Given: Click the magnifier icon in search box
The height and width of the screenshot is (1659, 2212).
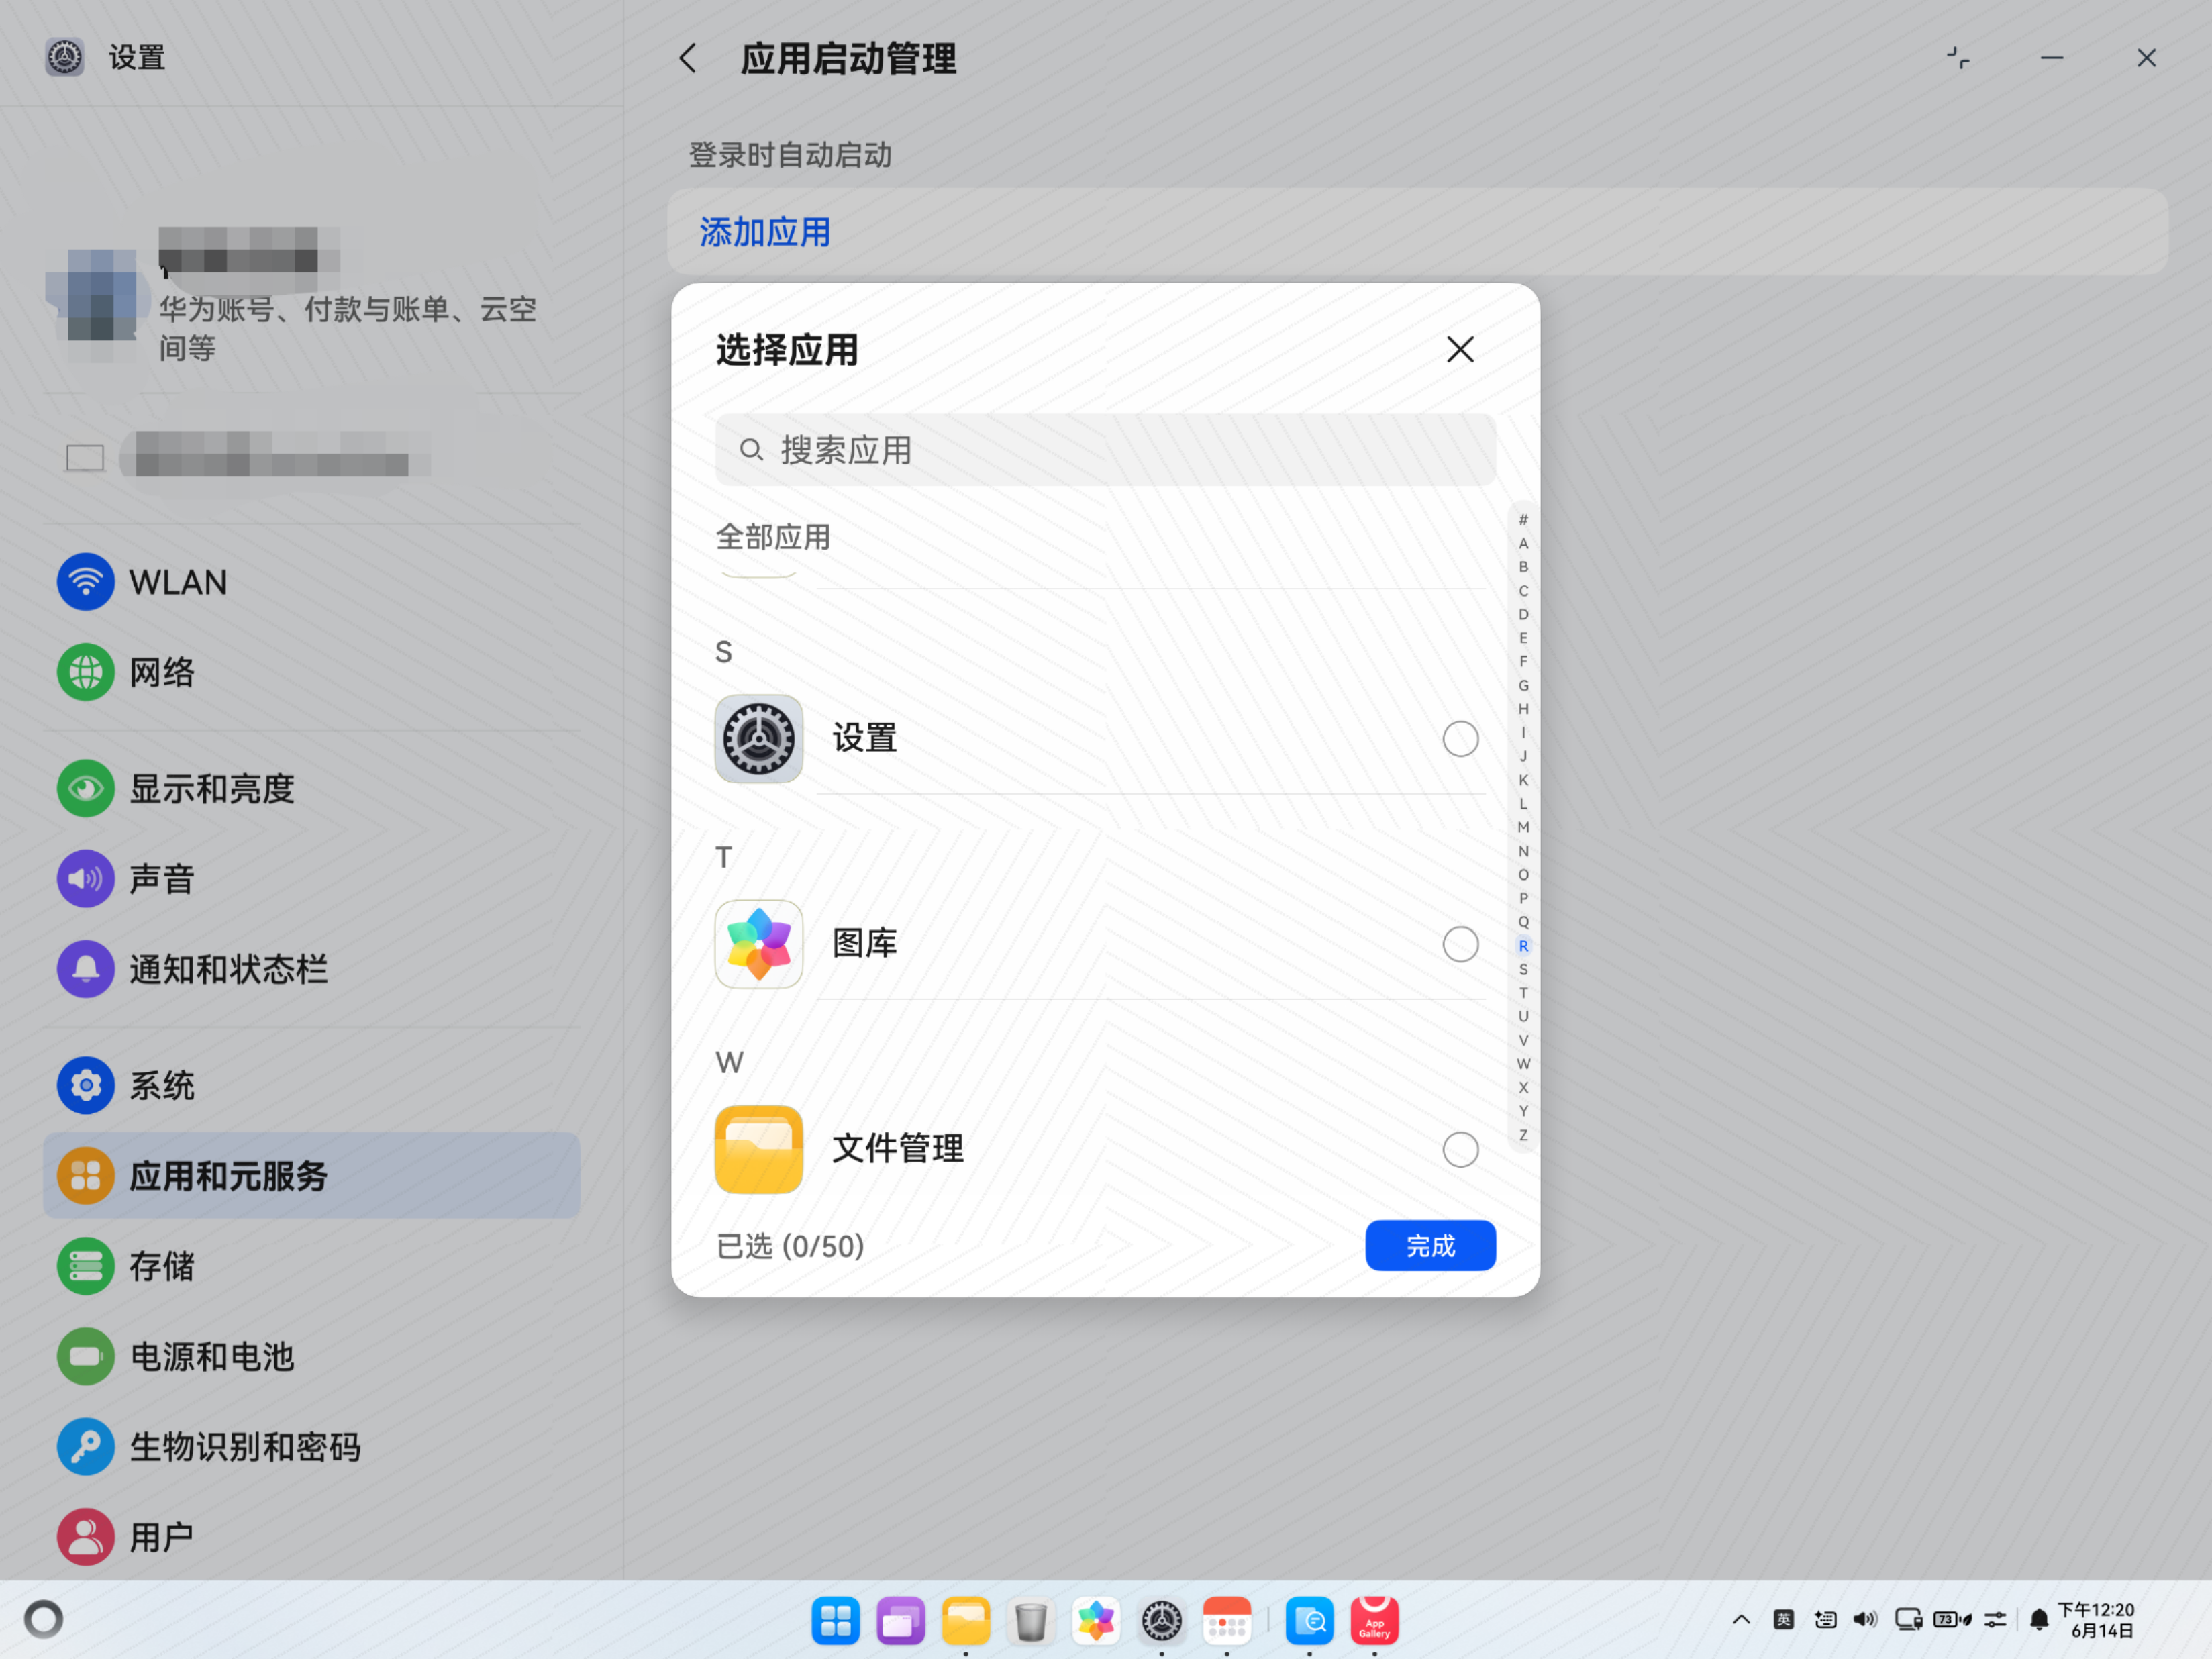Looking at the screenshot, I should click(751, 450).
